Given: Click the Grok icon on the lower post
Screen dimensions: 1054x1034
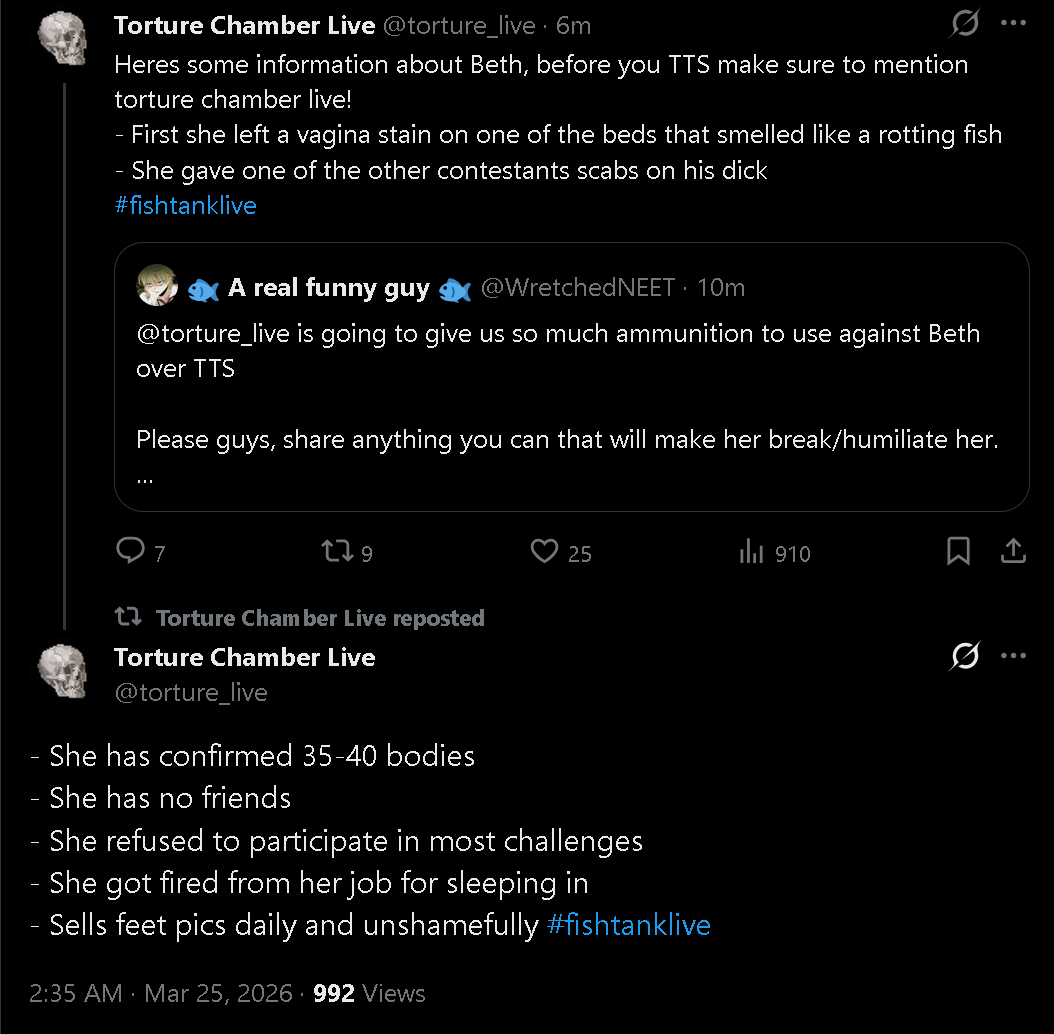Looking at the screenshot, I should point(965,656).
